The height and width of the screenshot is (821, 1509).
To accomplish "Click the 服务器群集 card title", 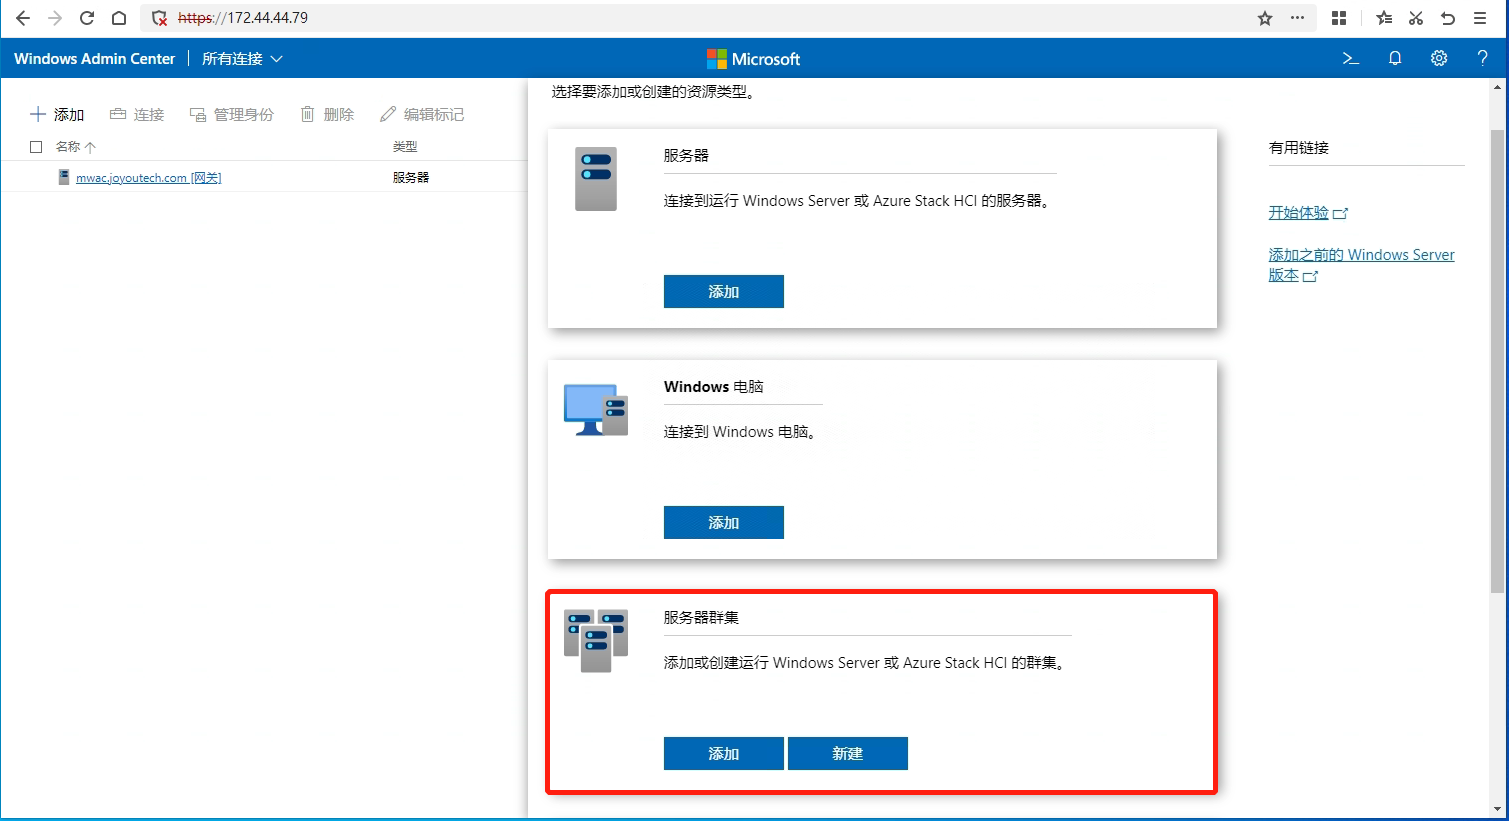I will (x=701, y=617).
